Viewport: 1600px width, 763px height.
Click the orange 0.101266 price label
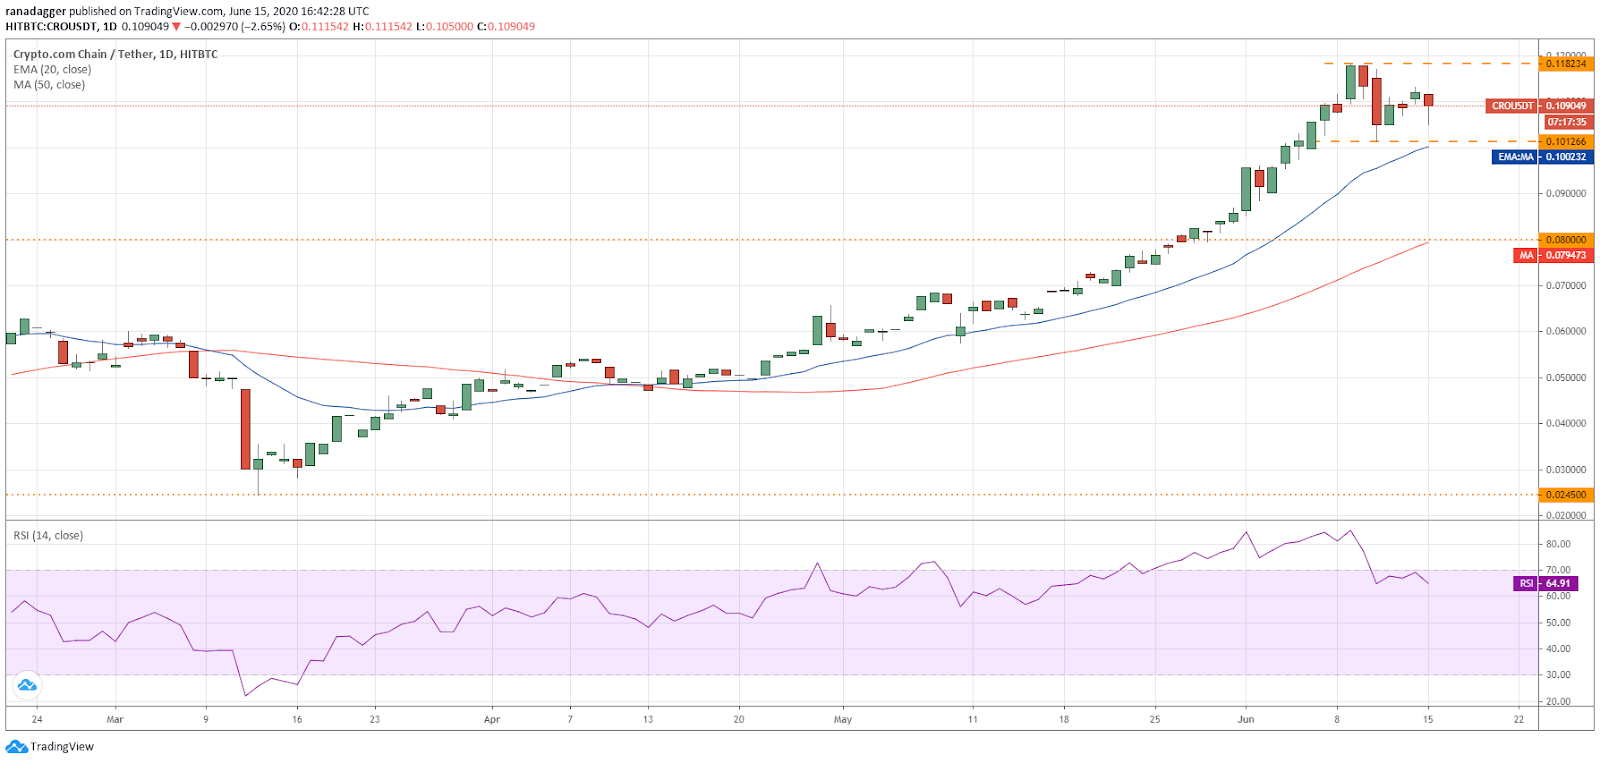(1566, 141)
